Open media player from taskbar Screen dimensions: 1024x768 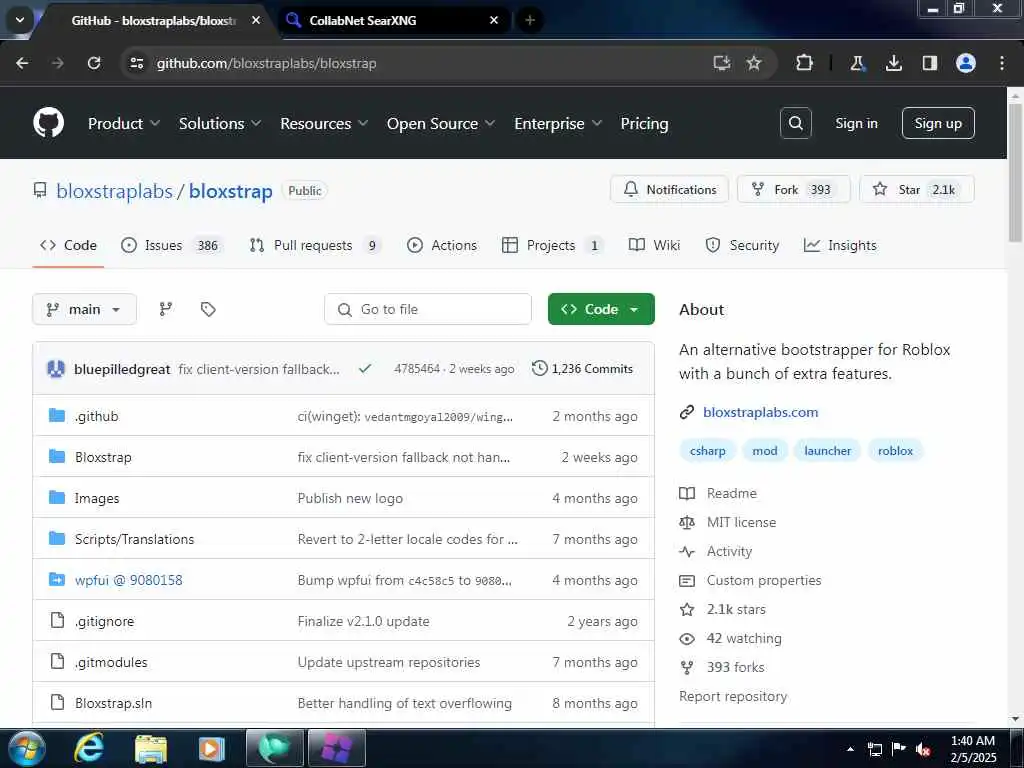pos(211,748)
